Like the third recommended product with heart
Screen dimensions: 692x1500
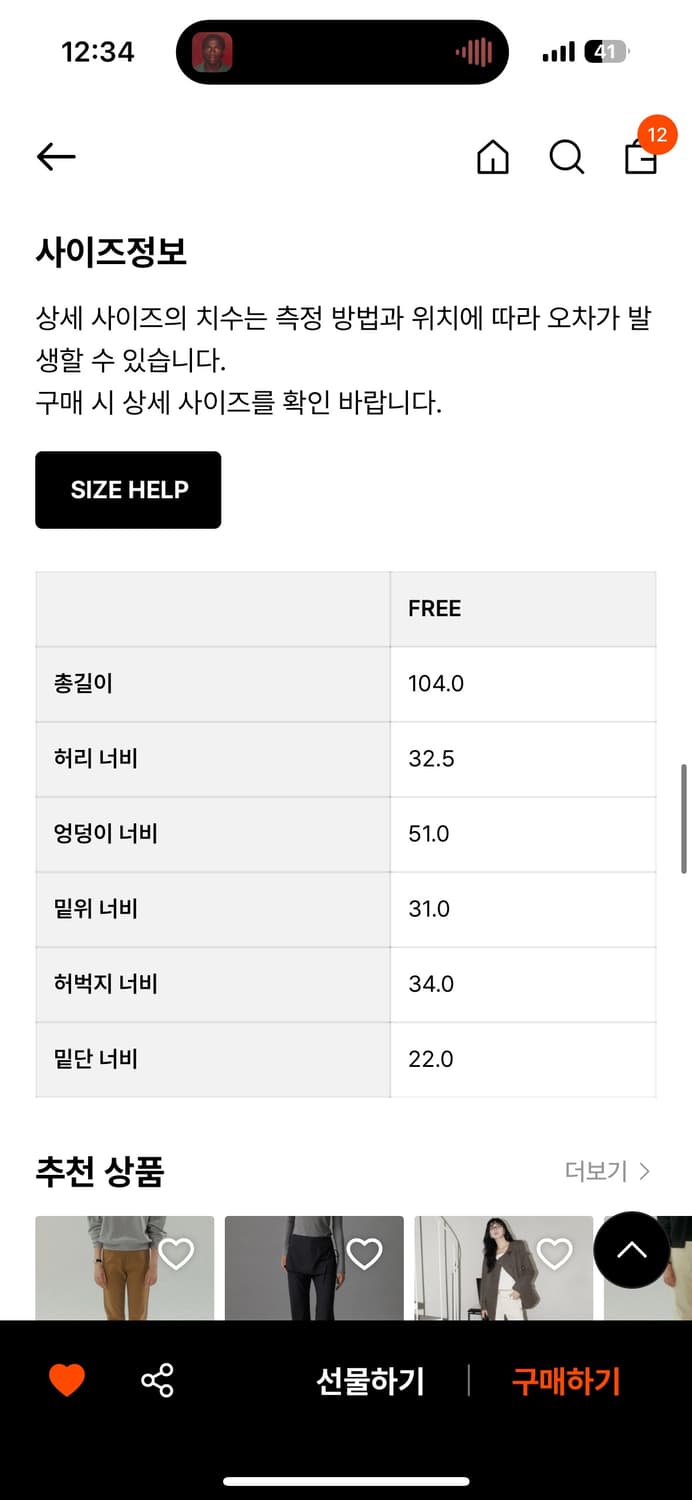[x=554, y=1254]
